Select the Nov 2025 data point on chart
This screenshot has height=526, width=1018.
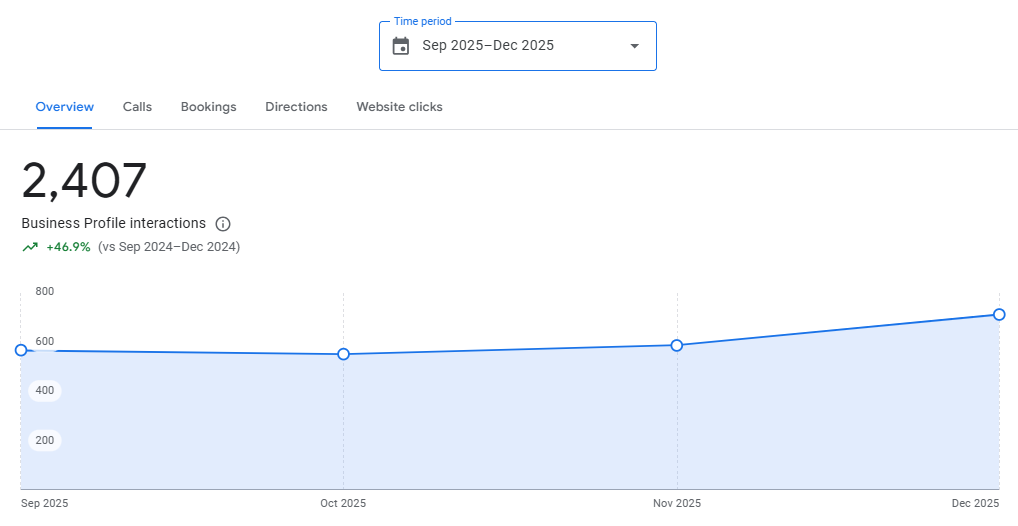[x=677, y=345]
